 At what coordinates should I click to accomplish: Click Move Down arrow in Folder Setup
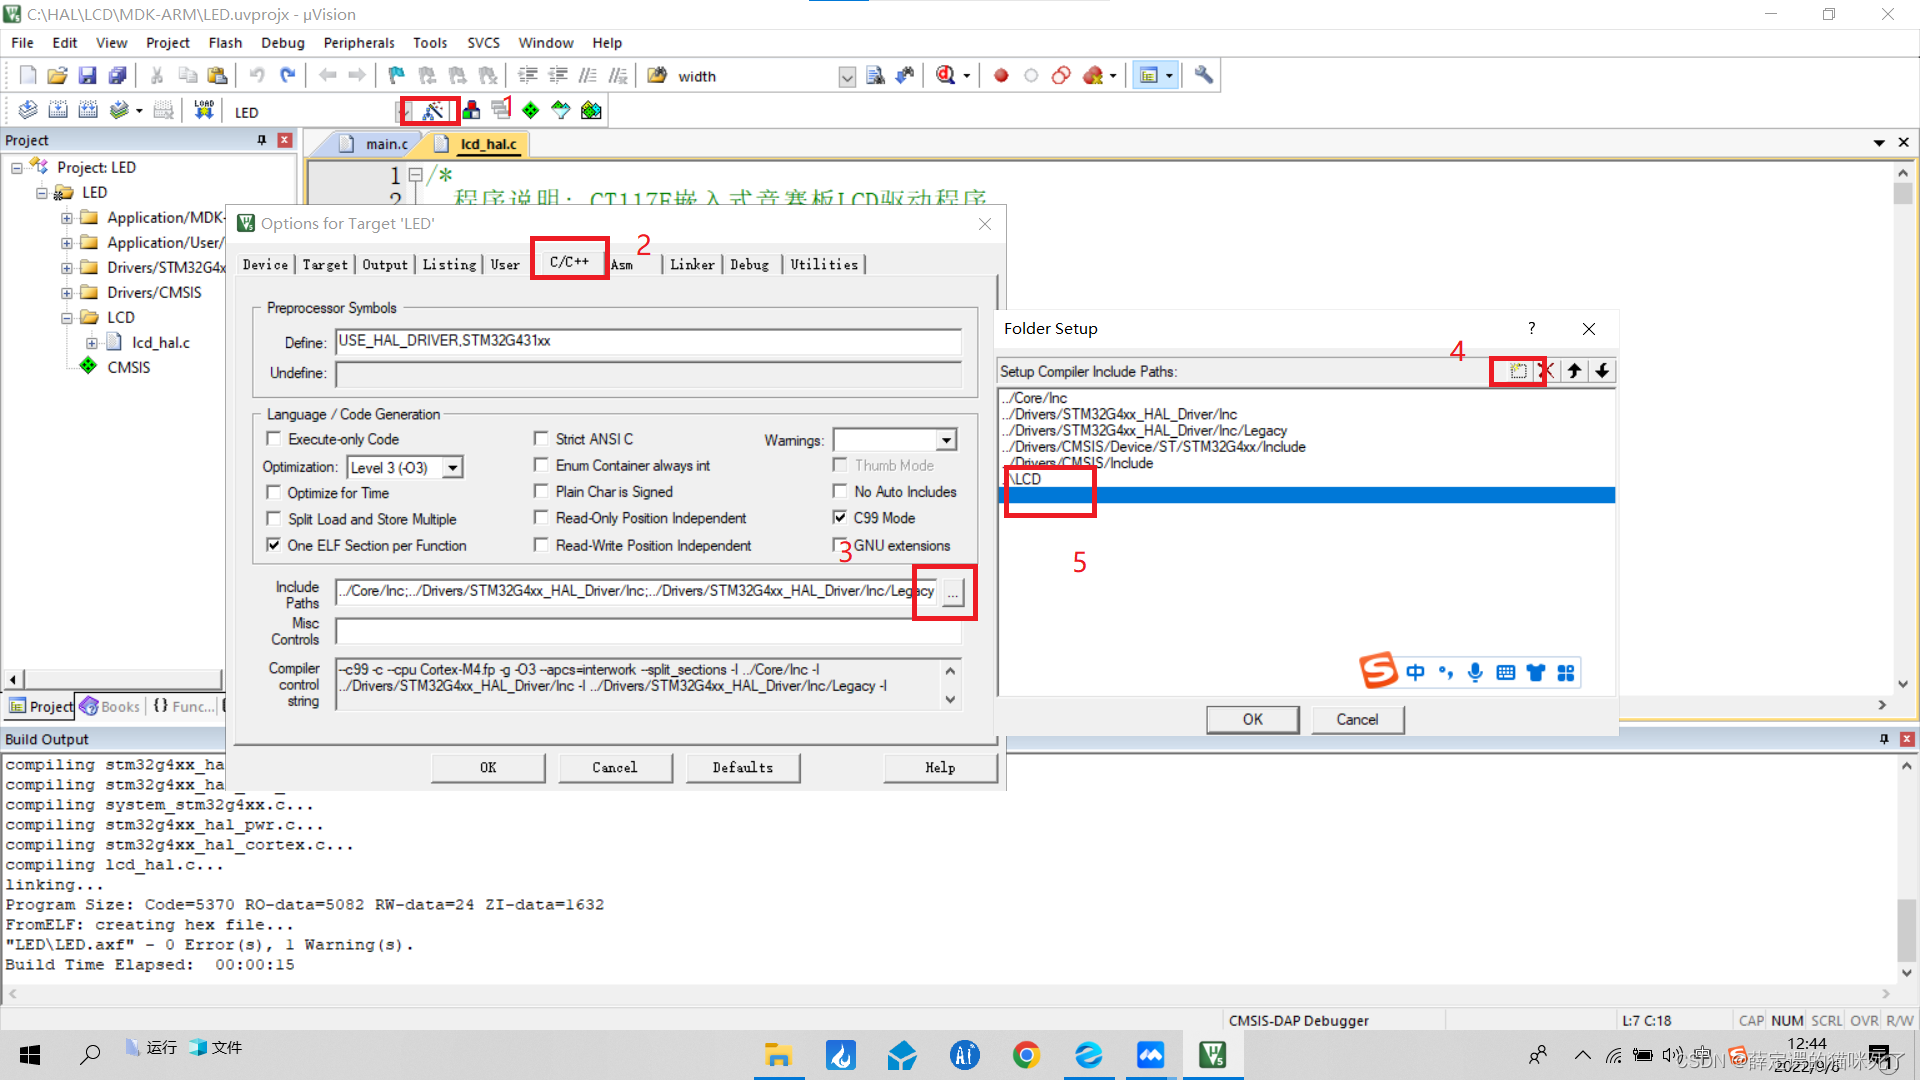(x=1602, y=371)
